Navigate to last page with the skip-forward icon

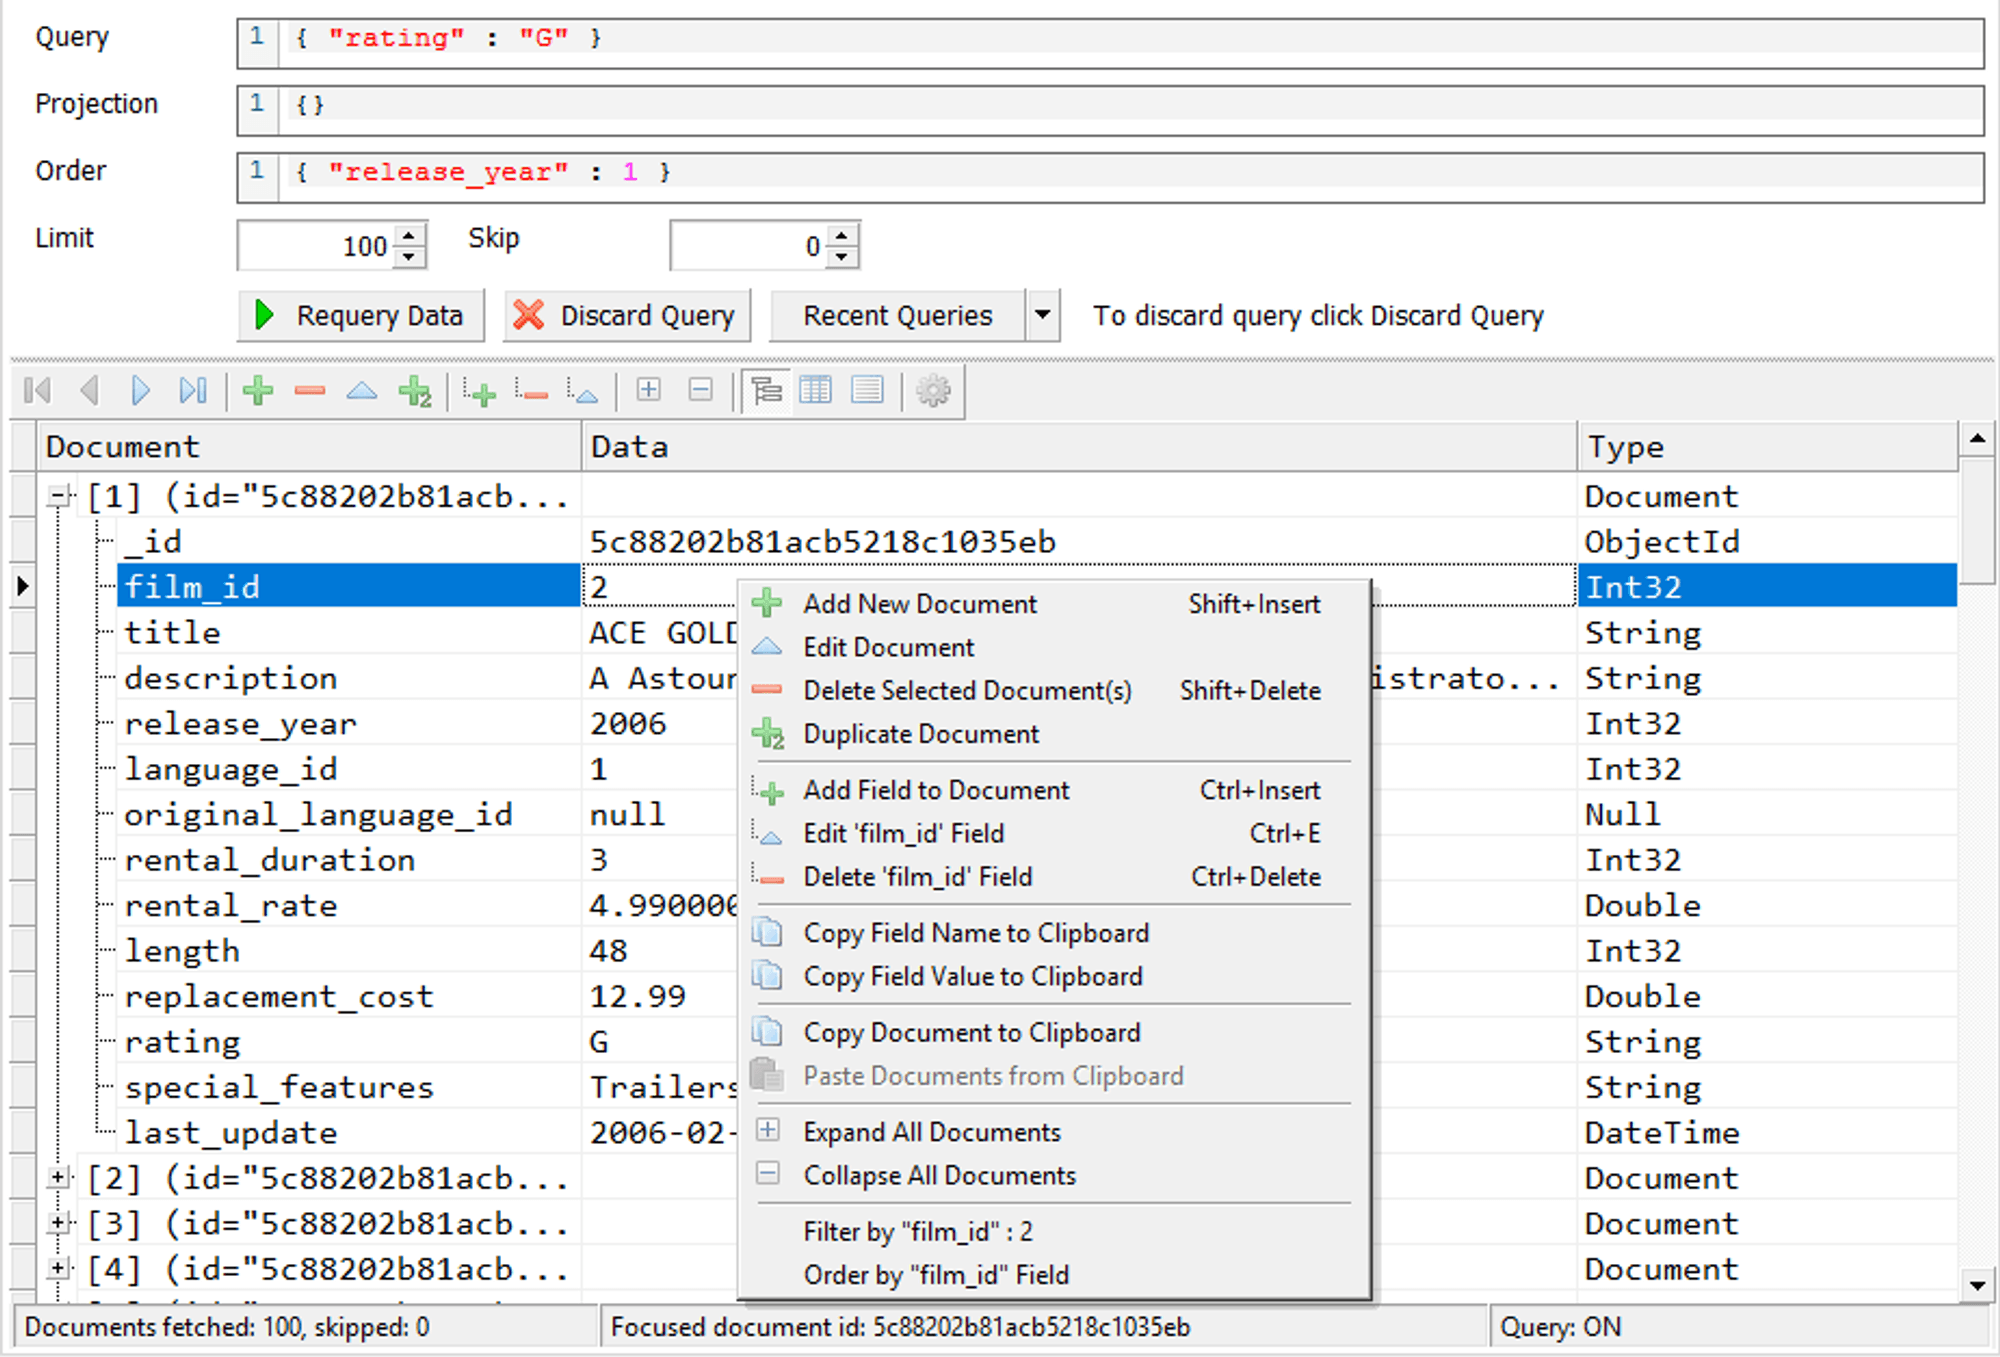click(193, 390)
